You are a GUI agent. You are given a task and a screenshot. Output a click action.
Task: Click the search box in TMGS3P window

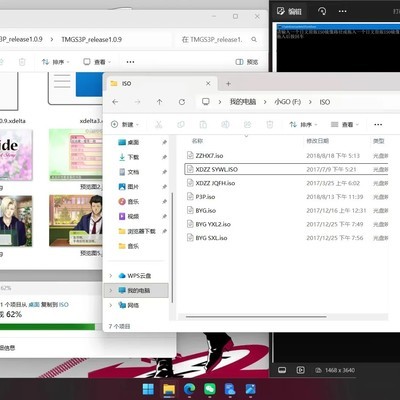[219, 39]
